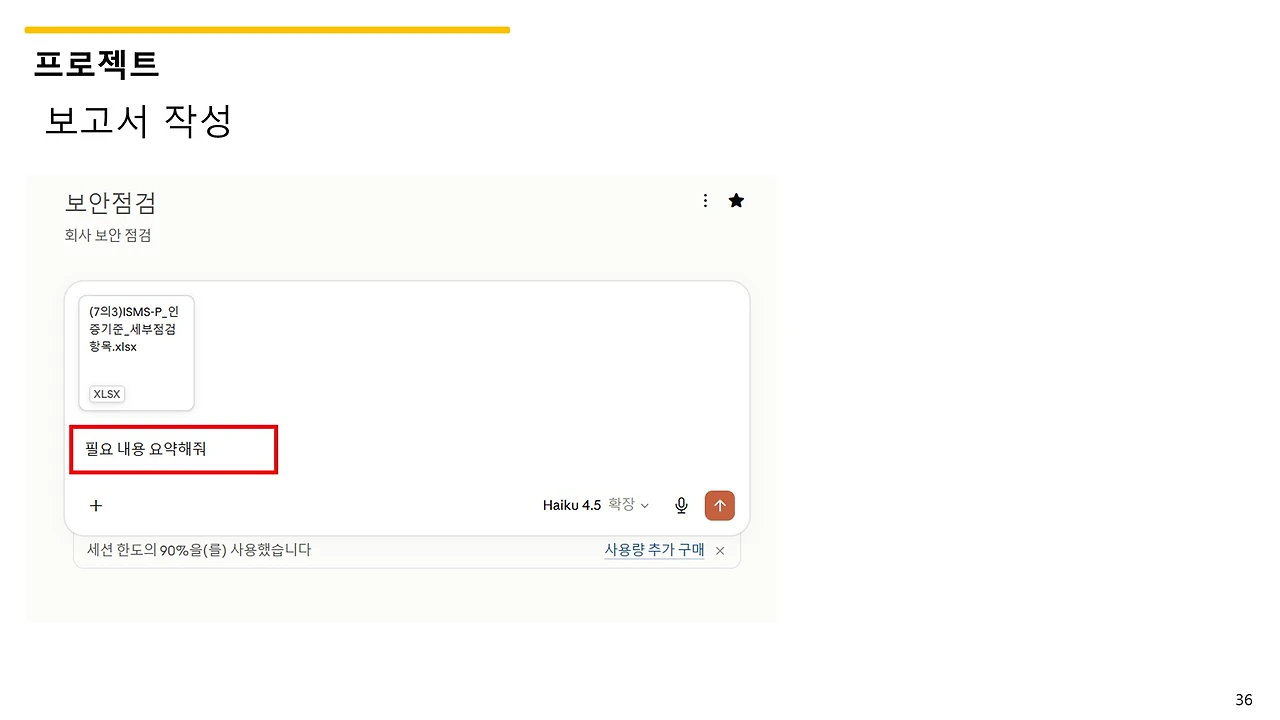Expand the chevron beside 확장
The width and height of the screenshot is (1280, 720).
point(644,506)
